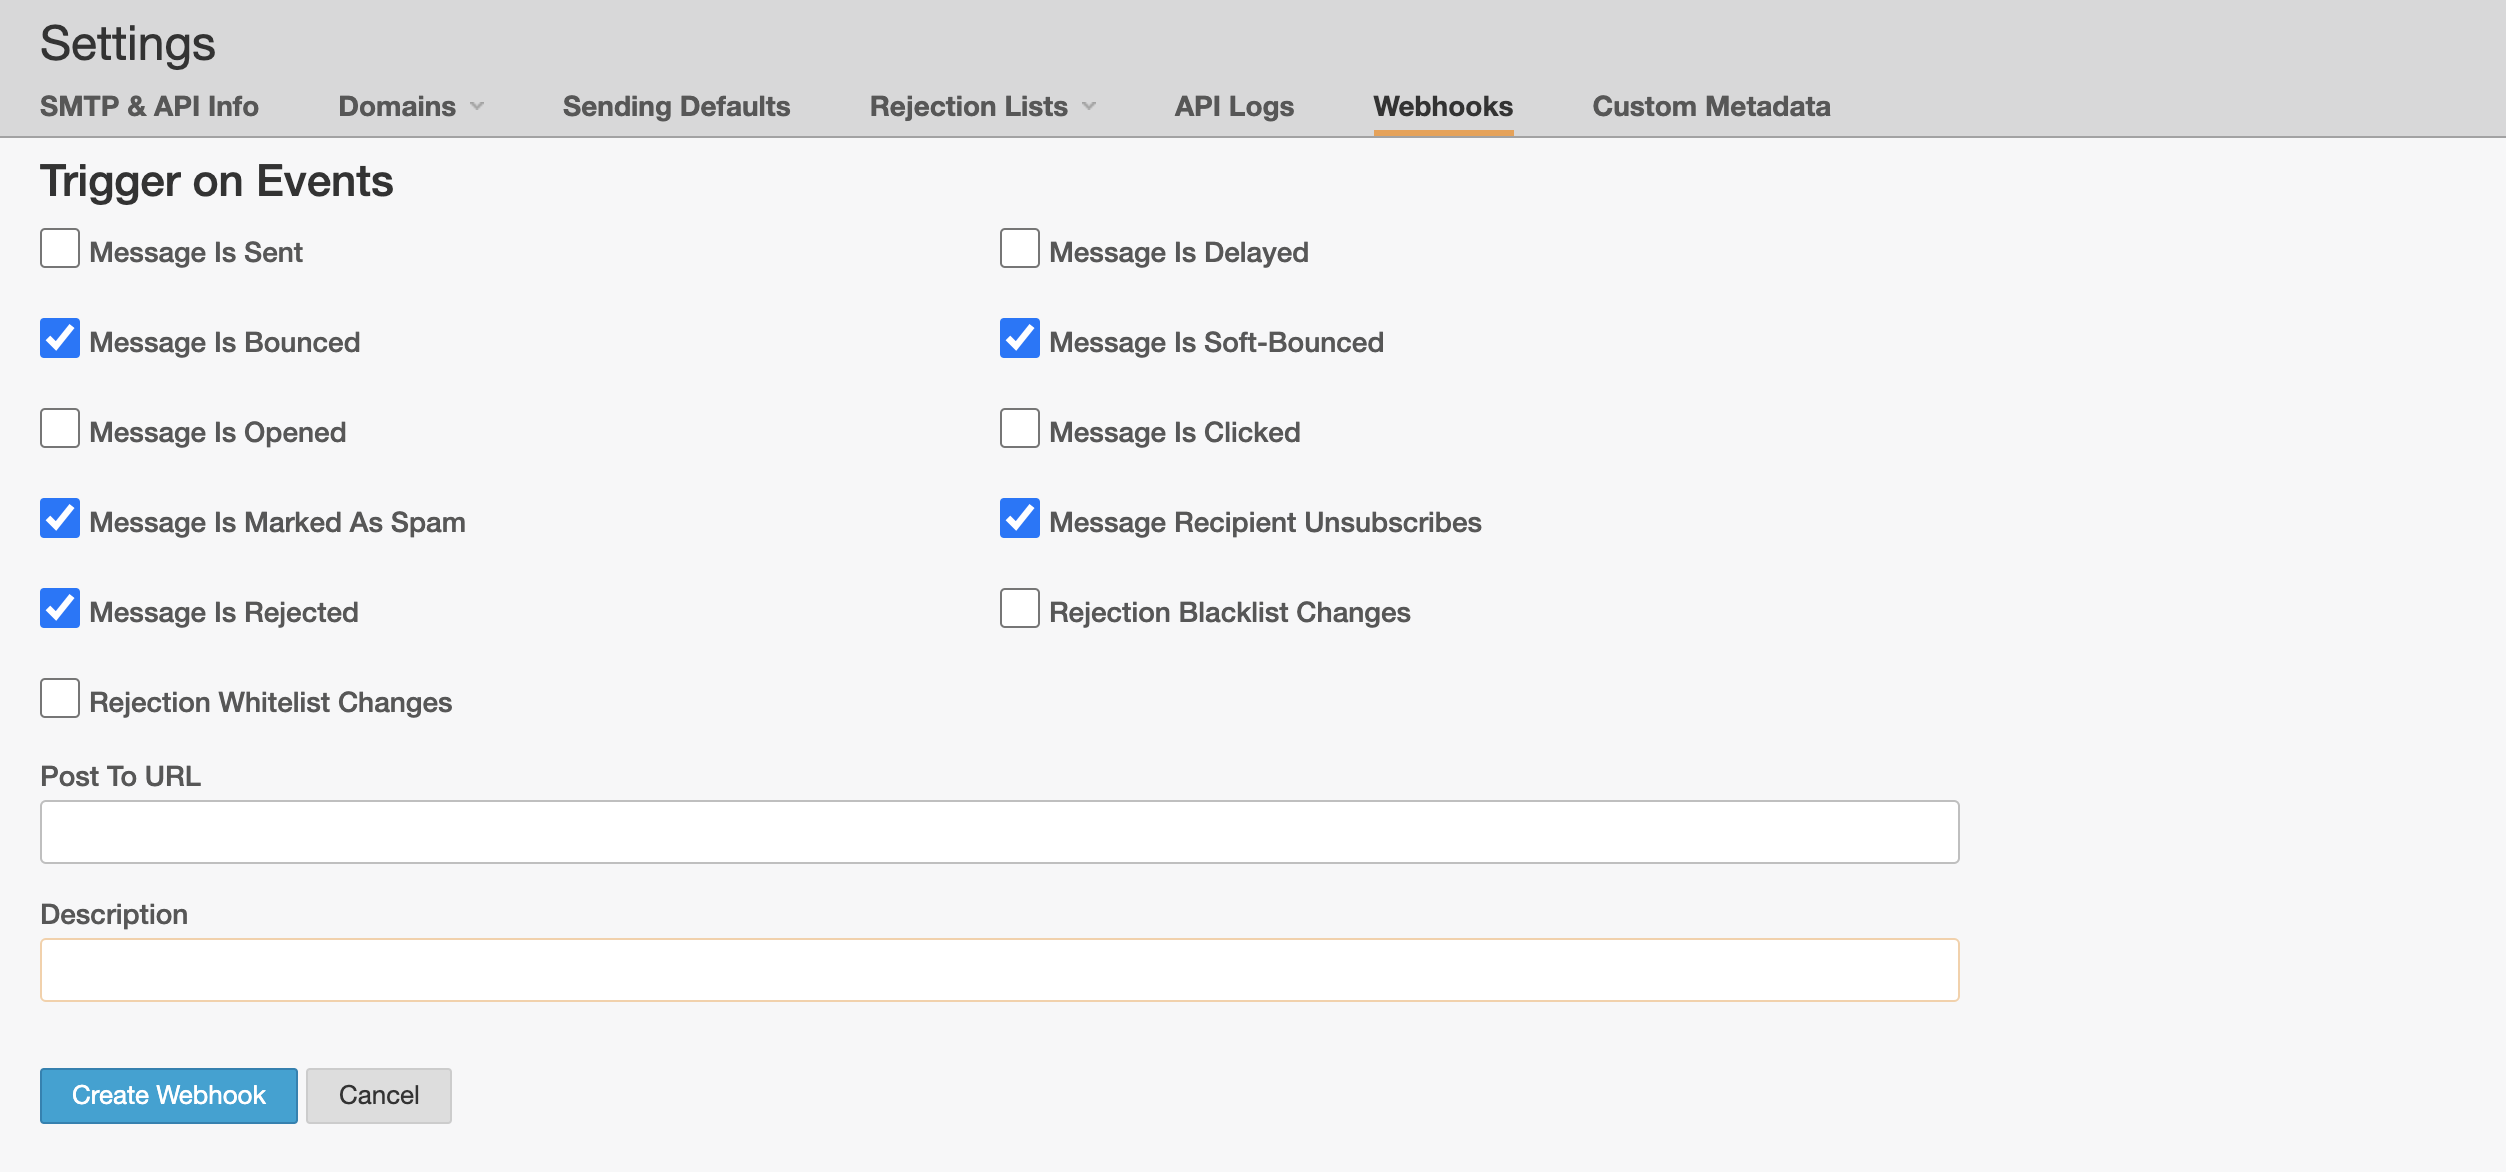
Task: Enable the Message Is Sent checkbox
Action: [60, 249]
